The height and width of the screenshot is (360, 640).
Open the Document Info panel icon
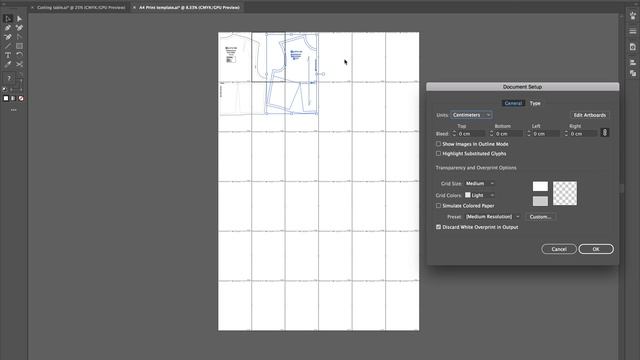(633, 47)
